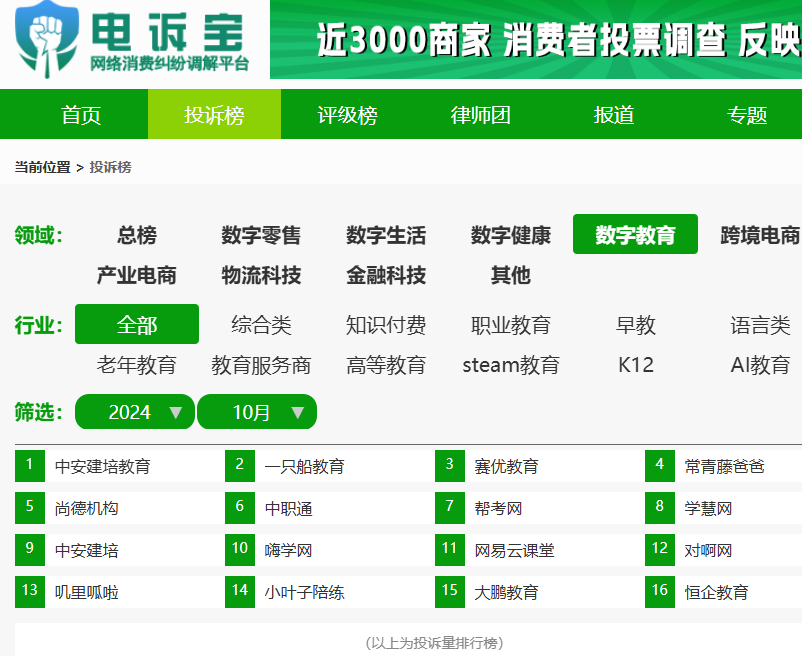Open the 2024 year dropdown
Viewport: 802px width, 656px height.
coord(135,412)
